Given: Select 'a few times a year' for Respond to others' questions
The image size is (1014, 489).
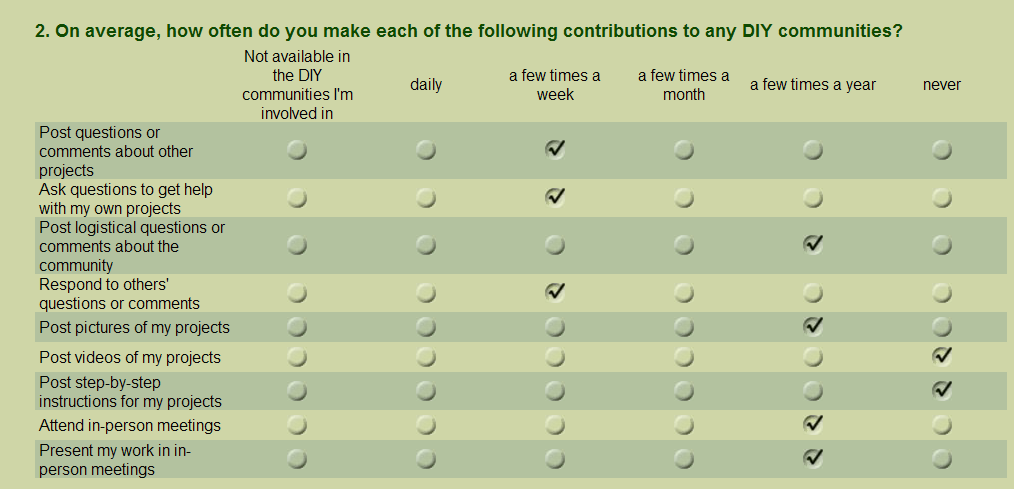Looking at the screenshot, I should 813,293.
